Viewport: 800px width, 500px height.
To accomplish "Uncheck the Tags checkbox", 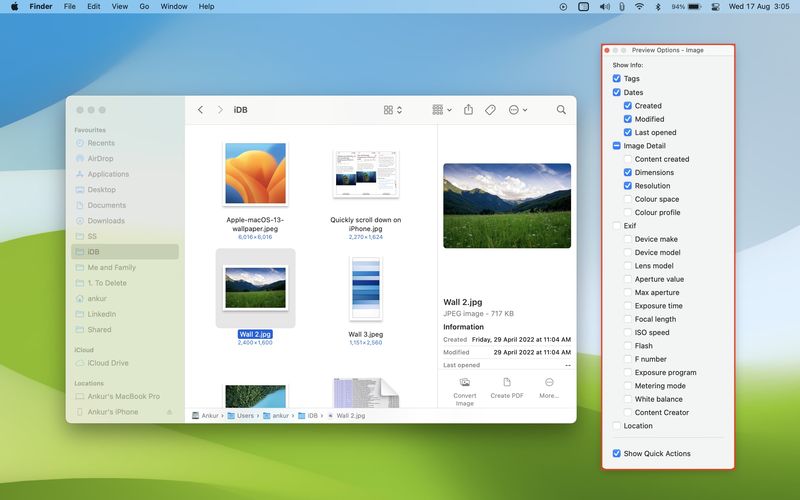I will tap(616, 79).
